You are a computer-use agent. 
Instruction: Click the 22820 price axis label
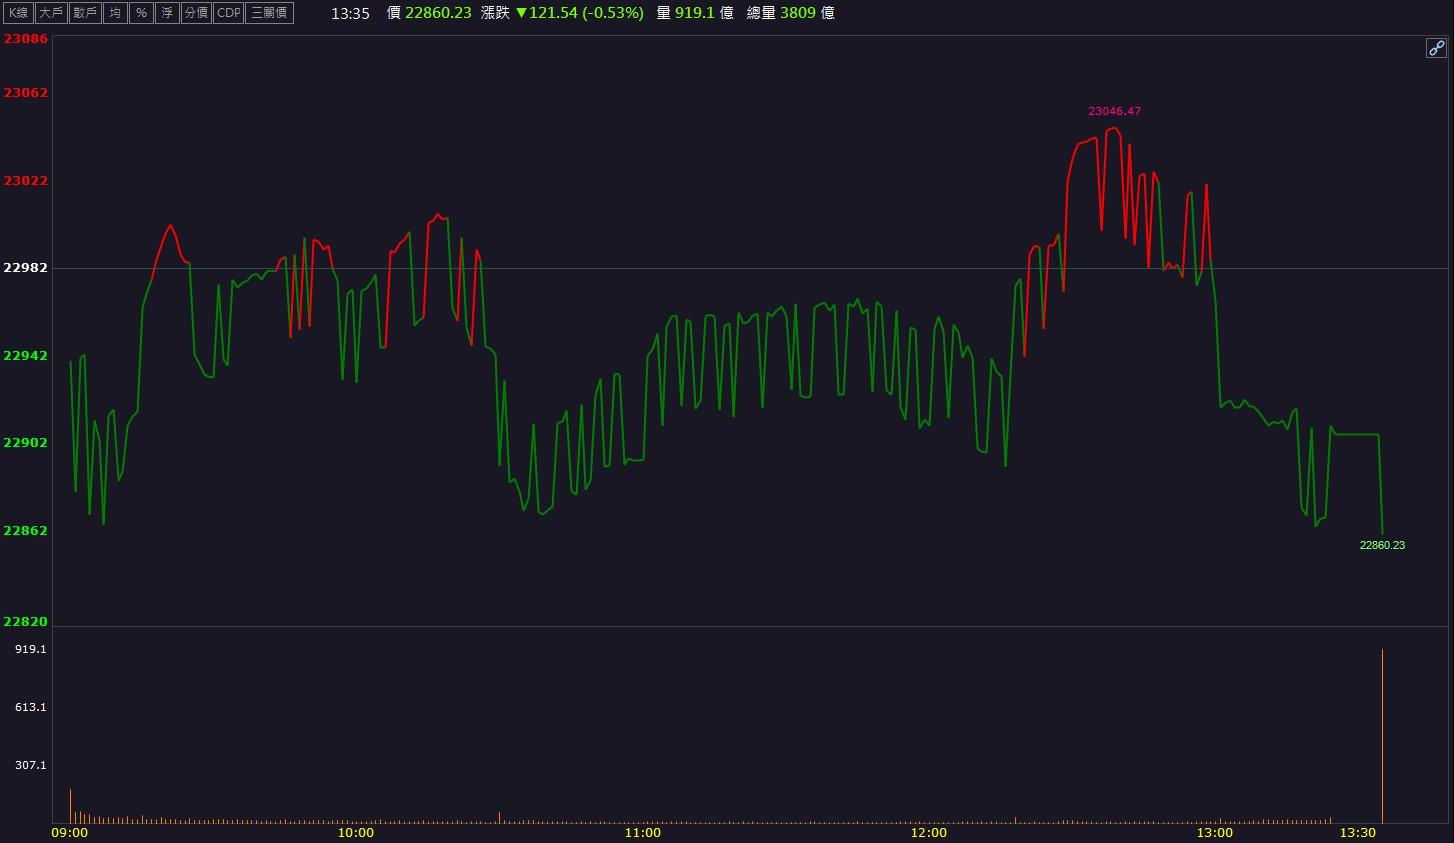(26, 621)
